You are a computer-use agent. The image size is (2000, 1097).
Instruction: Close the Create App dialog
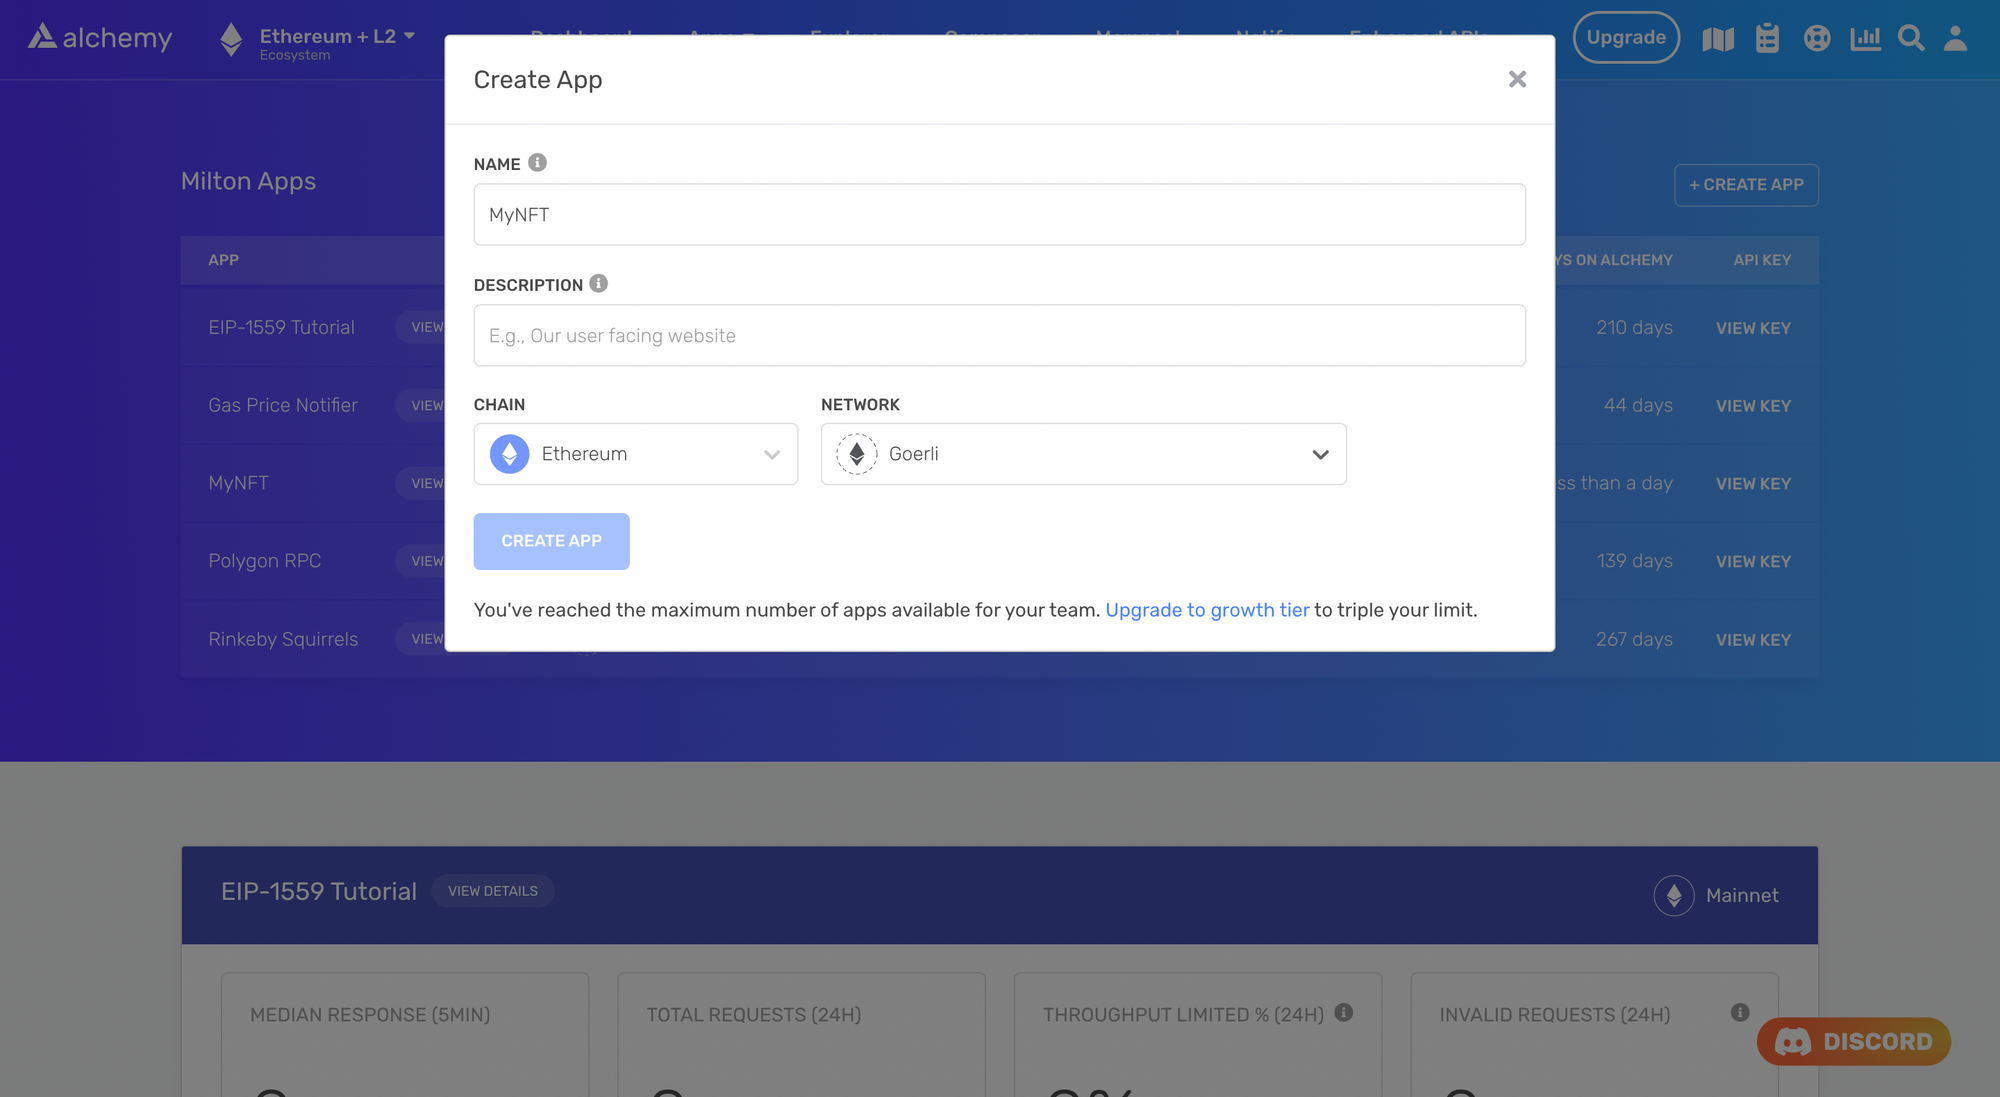click(1517, 79)
